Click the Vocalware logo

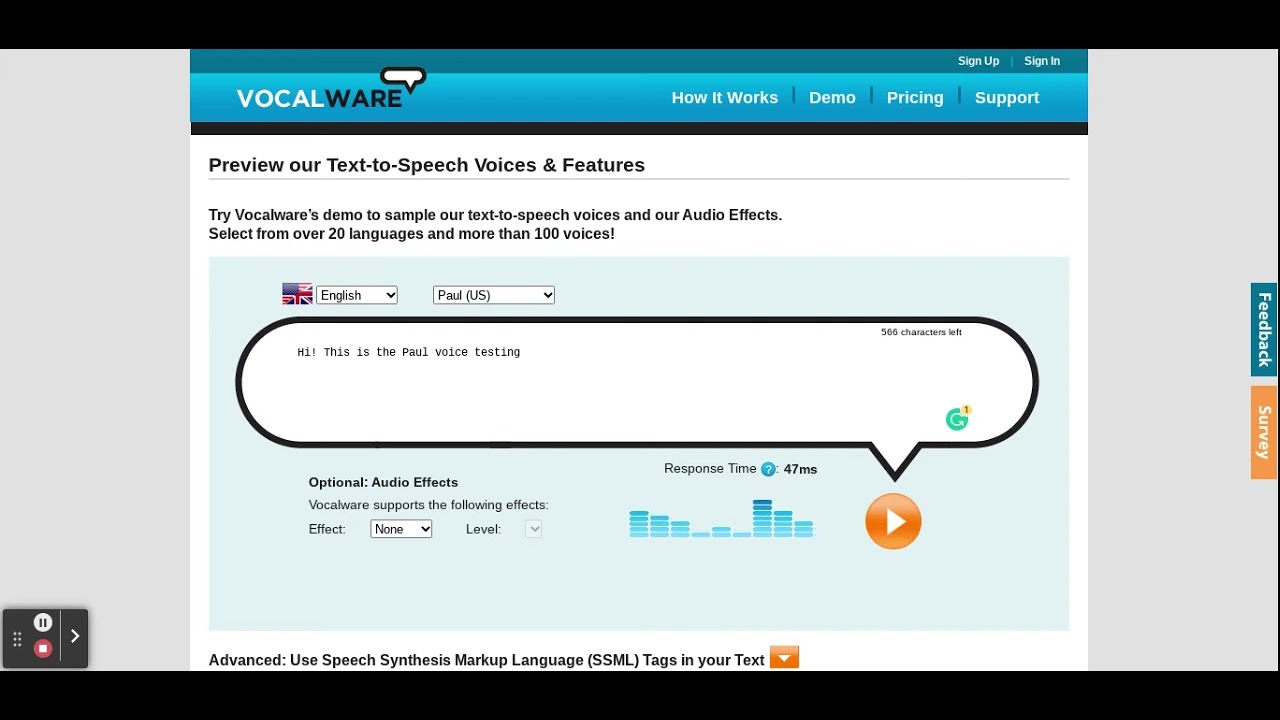(331, 89)
